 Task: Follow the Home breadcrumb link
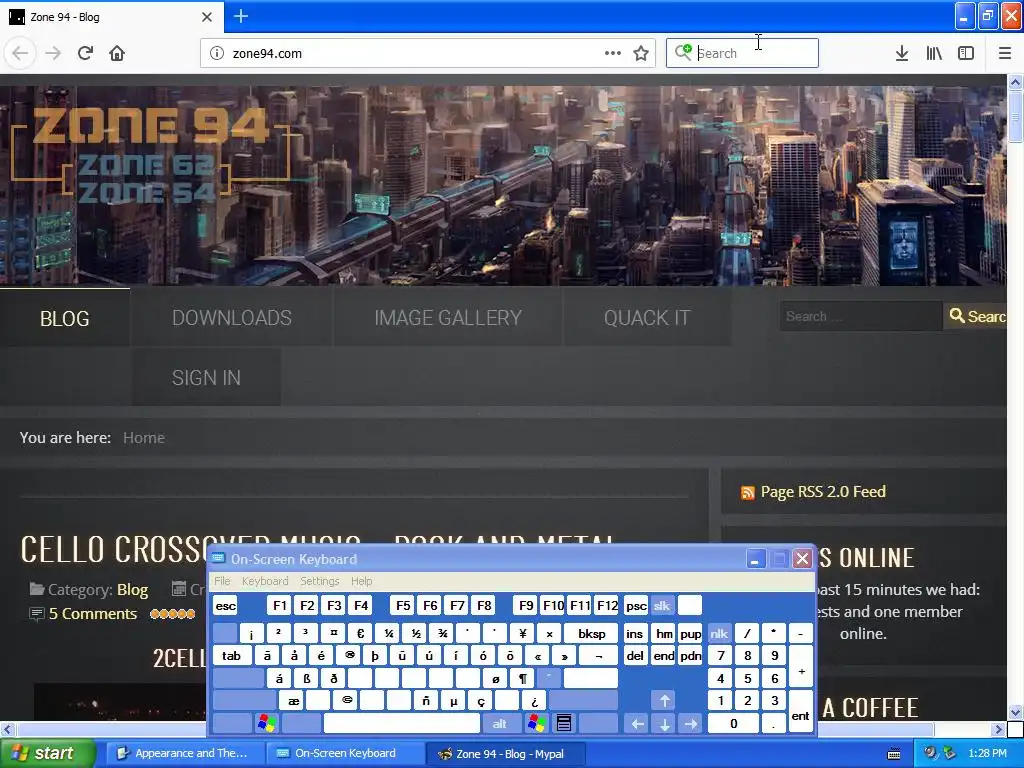coord(144,438)
